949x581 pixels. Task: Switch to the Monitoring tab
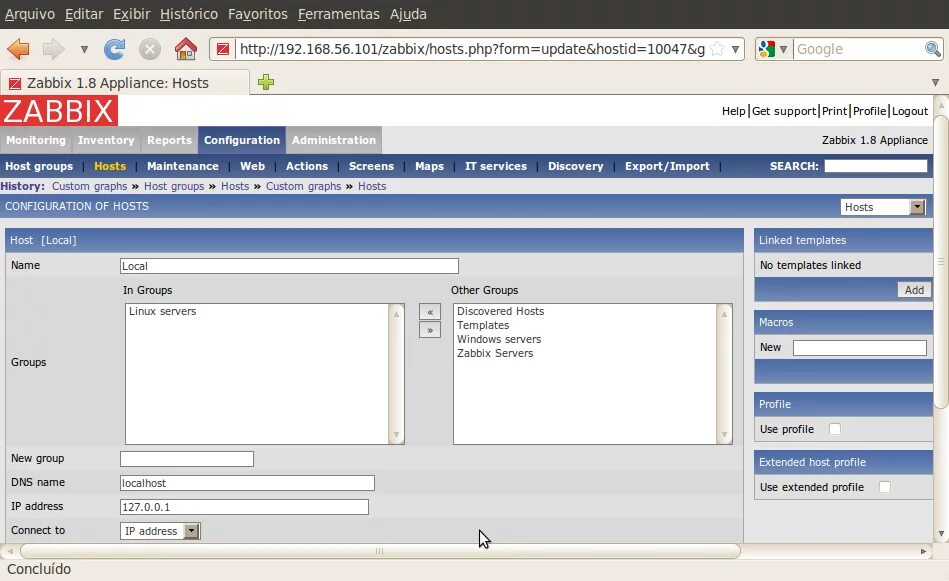[x=36, y=140]
